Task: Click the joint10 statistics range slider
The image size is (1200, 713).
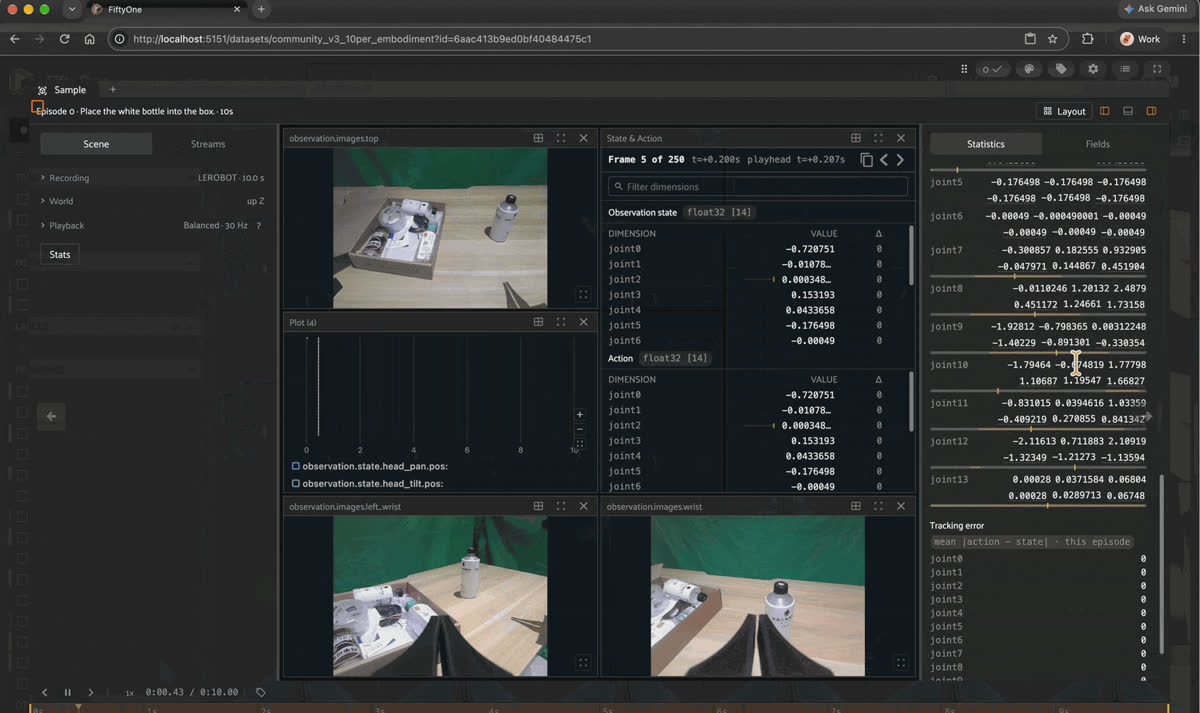Action: tap(1038, 390)
